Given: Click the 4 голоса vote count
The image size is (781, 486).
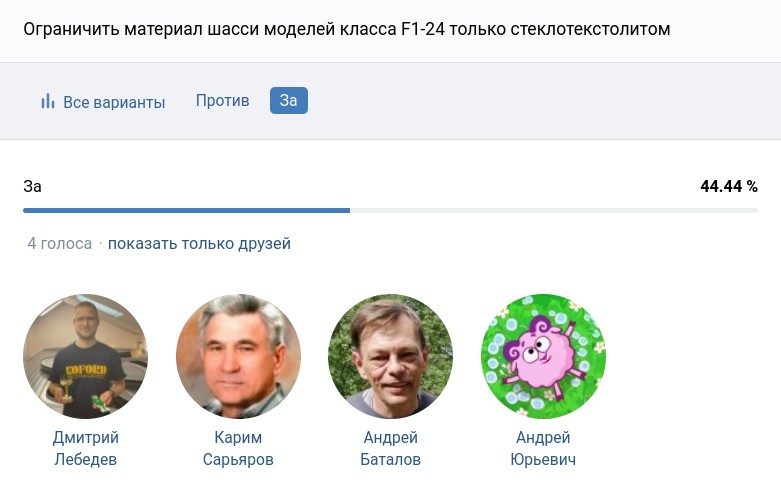Looking at the screenshot, I should click(x=60, y=243).
